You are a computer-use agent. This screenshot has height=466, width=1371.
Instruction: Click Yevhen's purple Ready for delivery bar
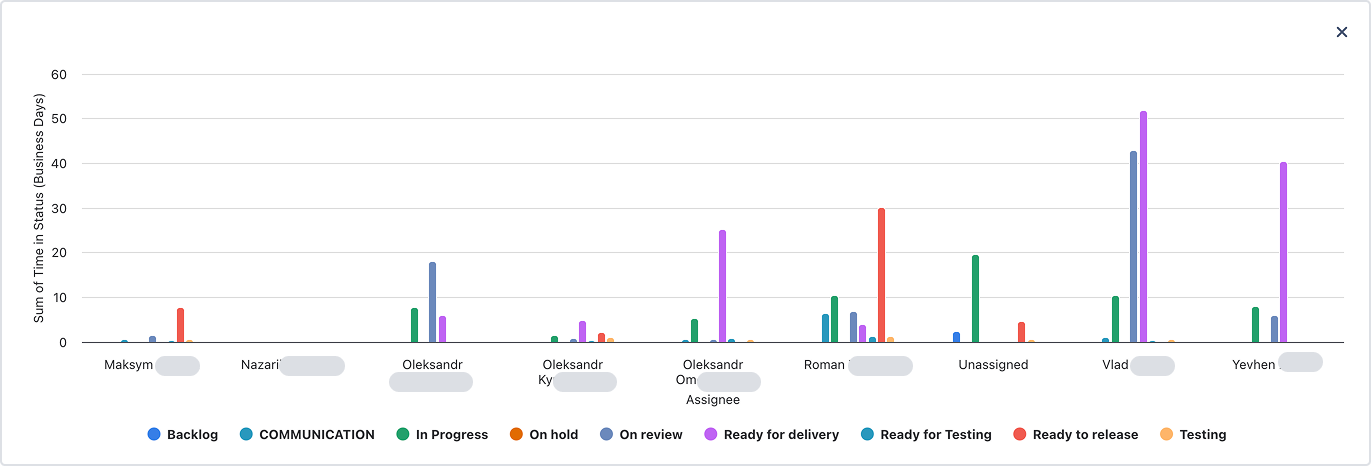1283,252
